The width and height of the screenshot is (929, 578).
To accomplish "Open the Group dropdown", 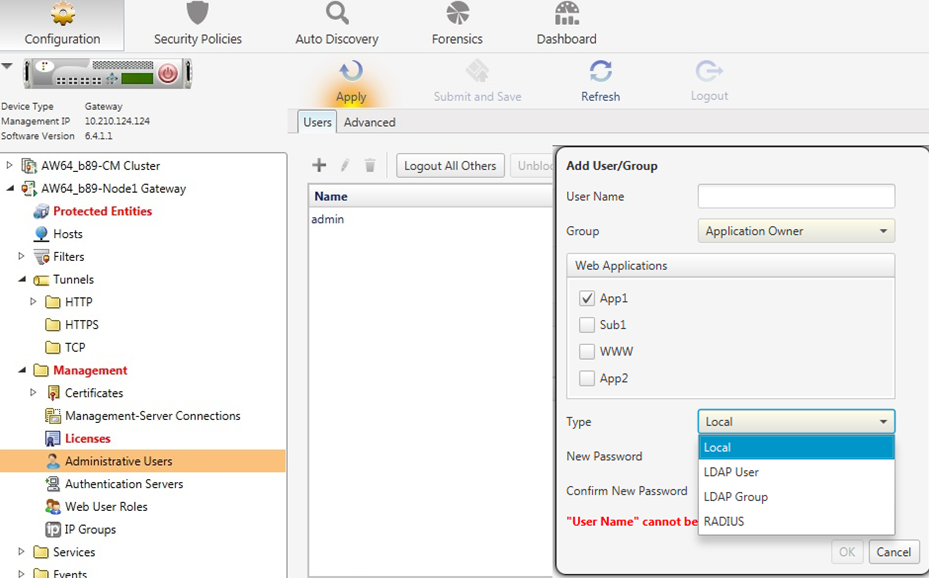I will (x=795, y=231).
